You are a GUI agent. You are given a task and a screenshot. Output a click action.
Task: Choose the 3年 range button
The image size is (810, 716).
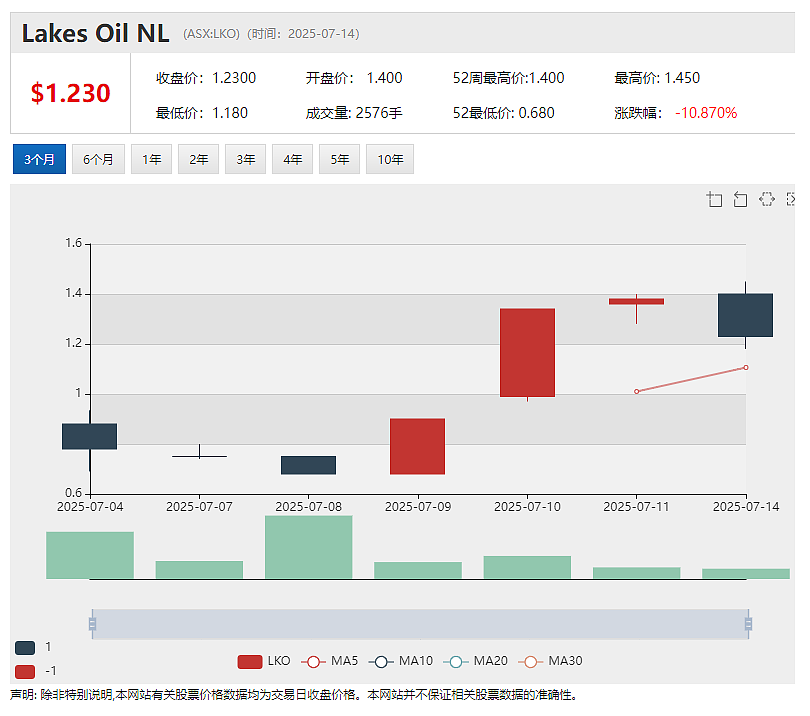(245, 159)
